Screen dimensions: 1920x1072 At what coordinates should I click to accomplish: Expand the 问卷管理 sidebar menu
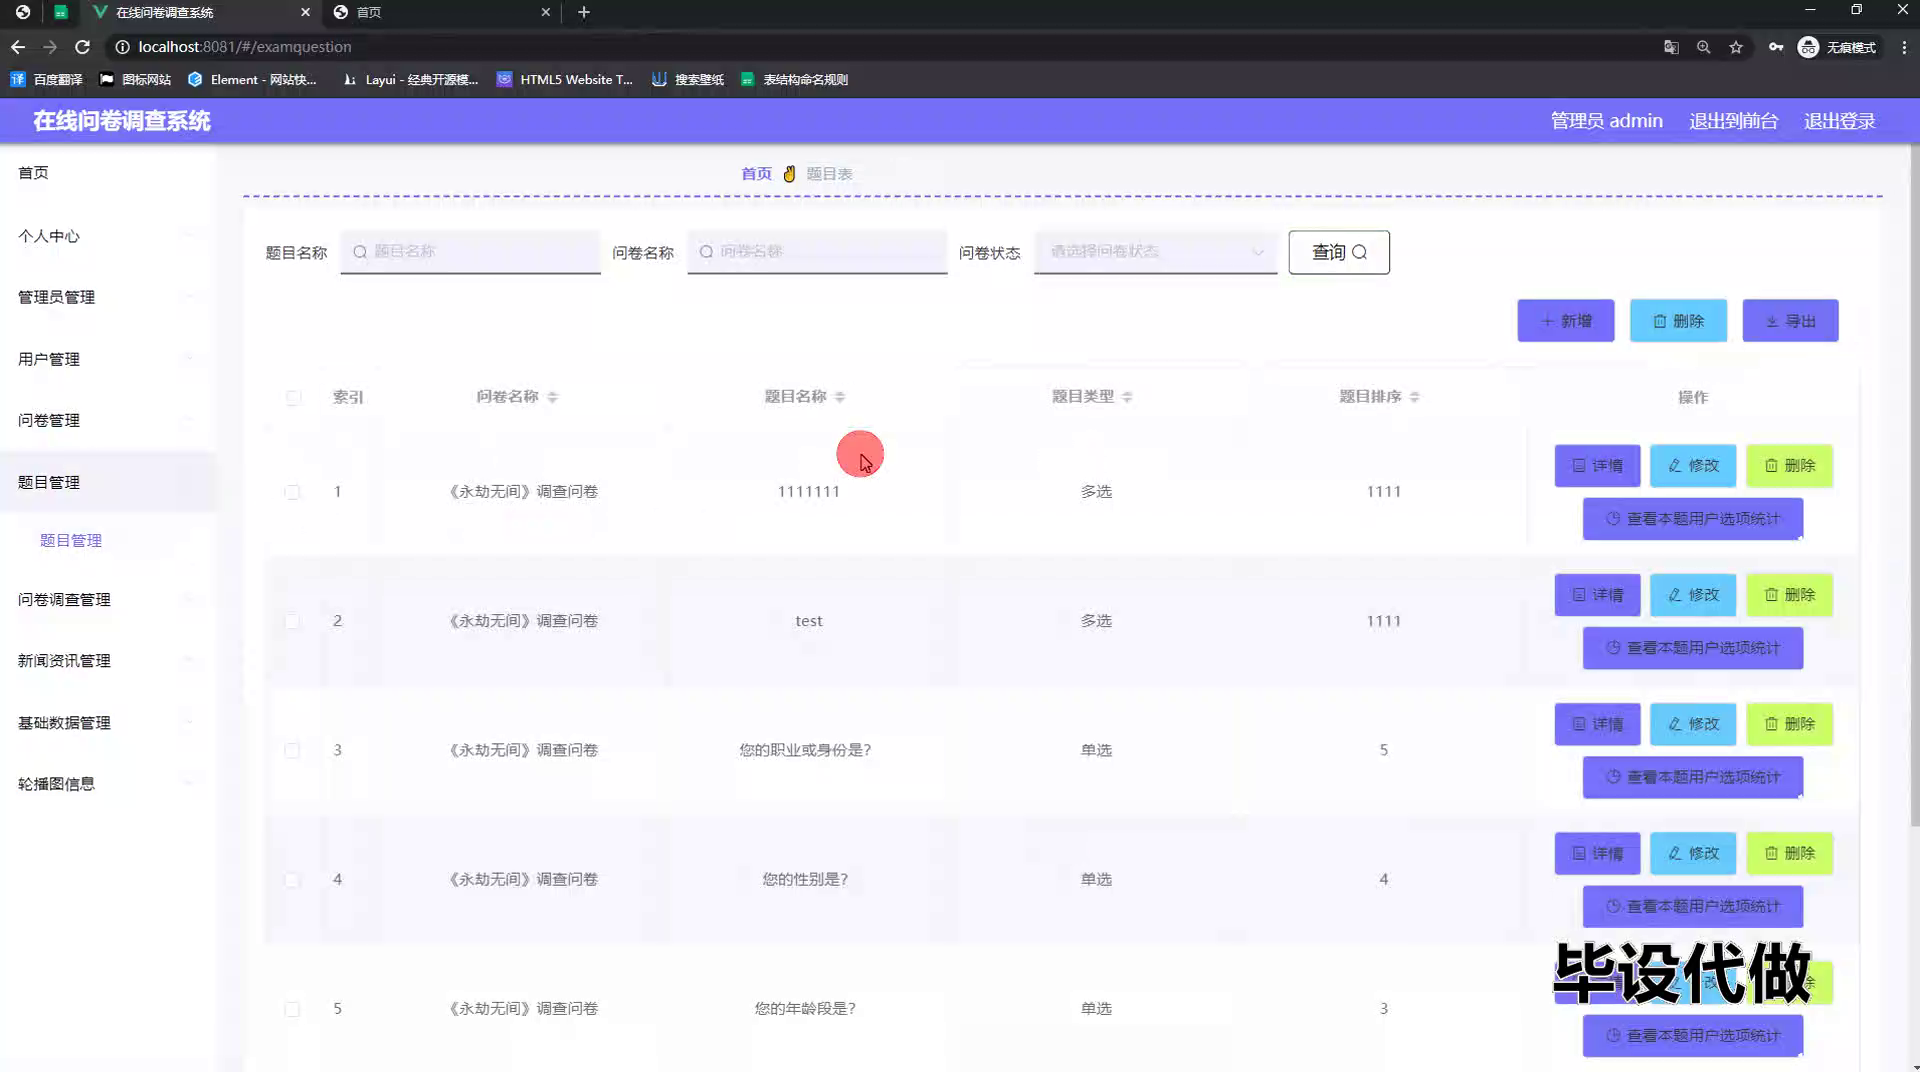(x=107, y=420)
